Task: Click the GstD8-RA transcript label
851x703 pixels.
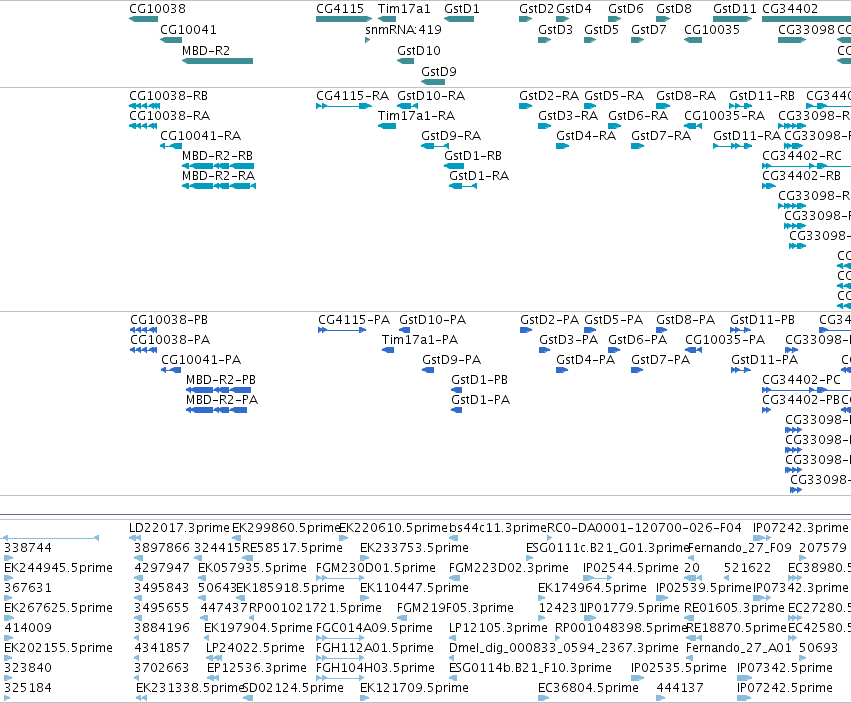Action: [686, 96]
